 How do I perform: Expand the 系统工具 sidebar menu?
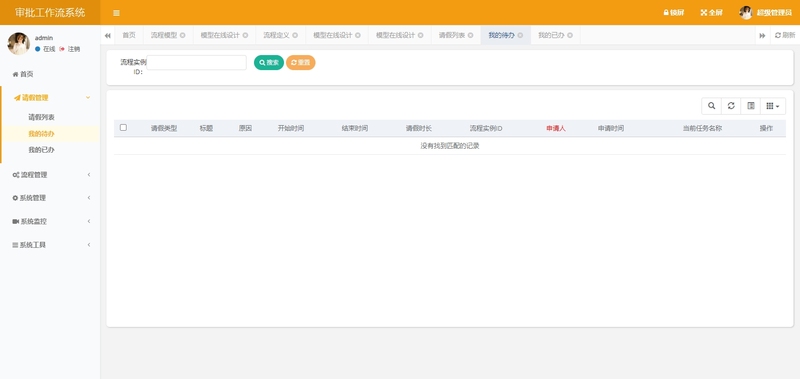pyautogui.click(x=50, y=245)
